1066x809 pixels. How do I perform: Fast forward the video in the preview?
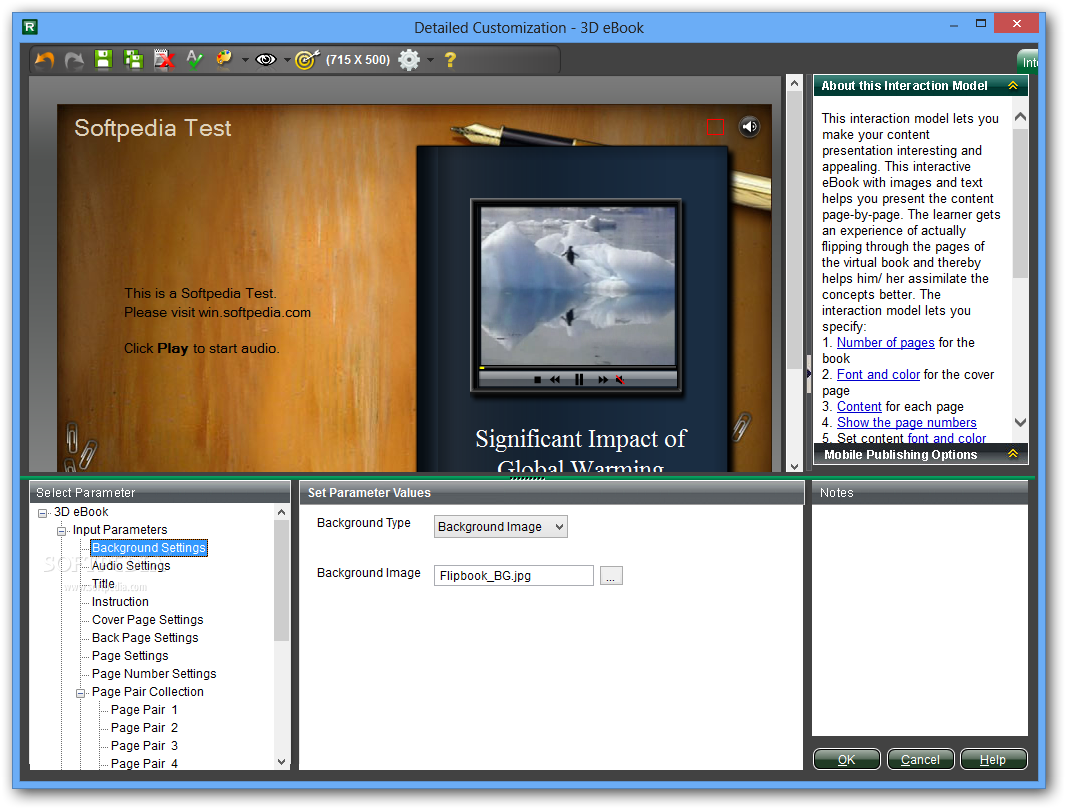point(603,380)
